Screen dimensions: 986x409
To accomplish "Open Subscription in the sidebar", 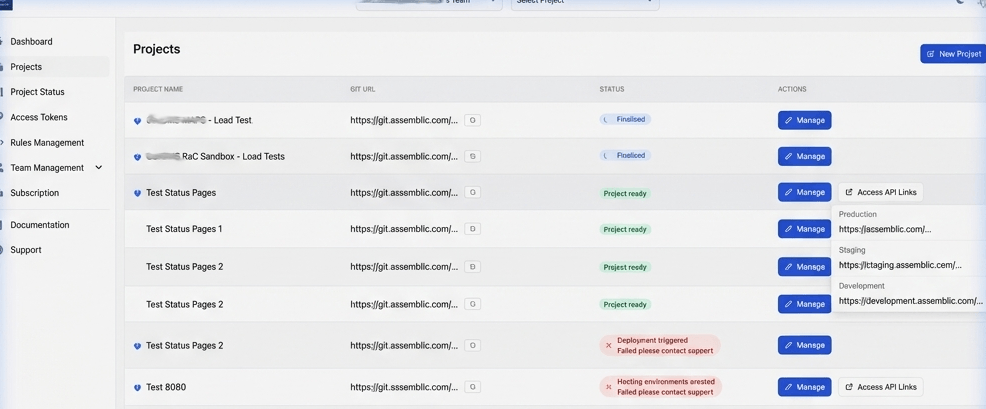I will pos(35,193).
